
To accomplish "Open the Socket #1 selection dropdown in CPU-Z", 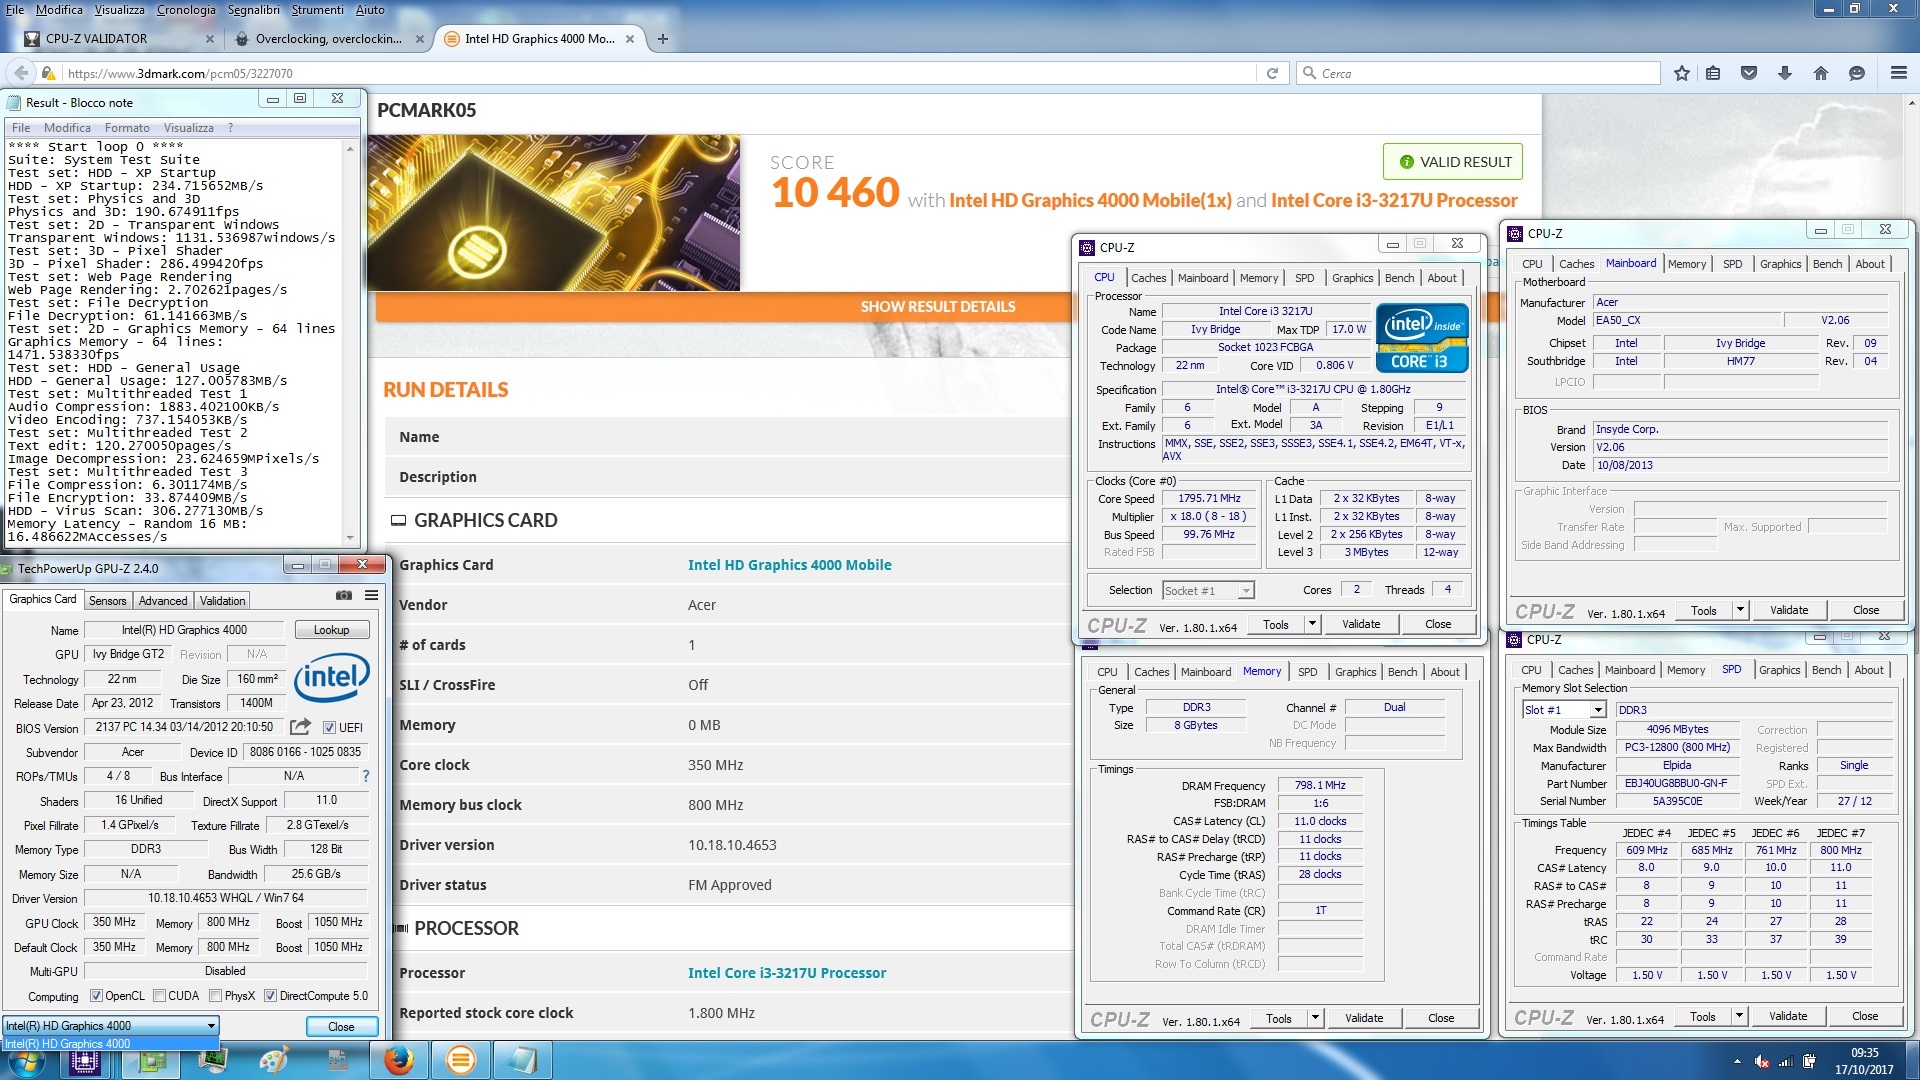I will pyautogui.click(x=1208, y=591).
